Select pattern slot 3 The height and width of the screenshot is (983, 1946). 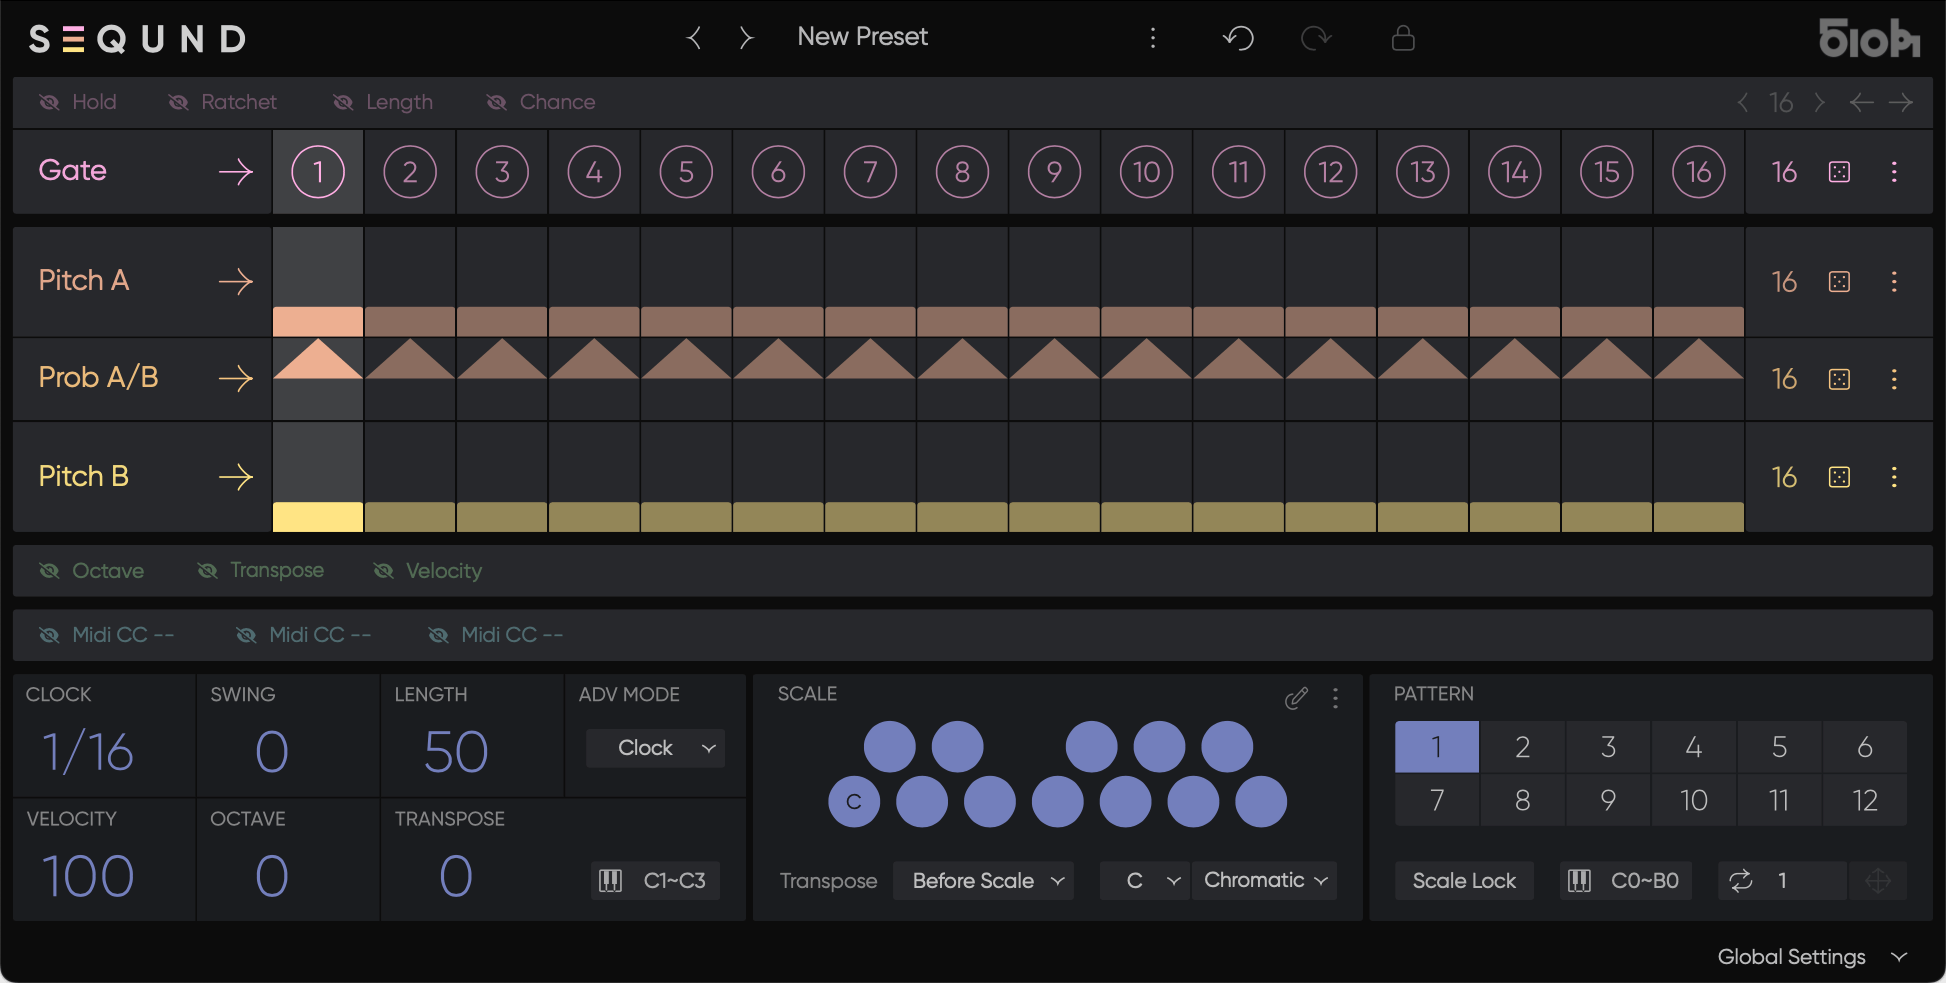[x=1608, y=747]
